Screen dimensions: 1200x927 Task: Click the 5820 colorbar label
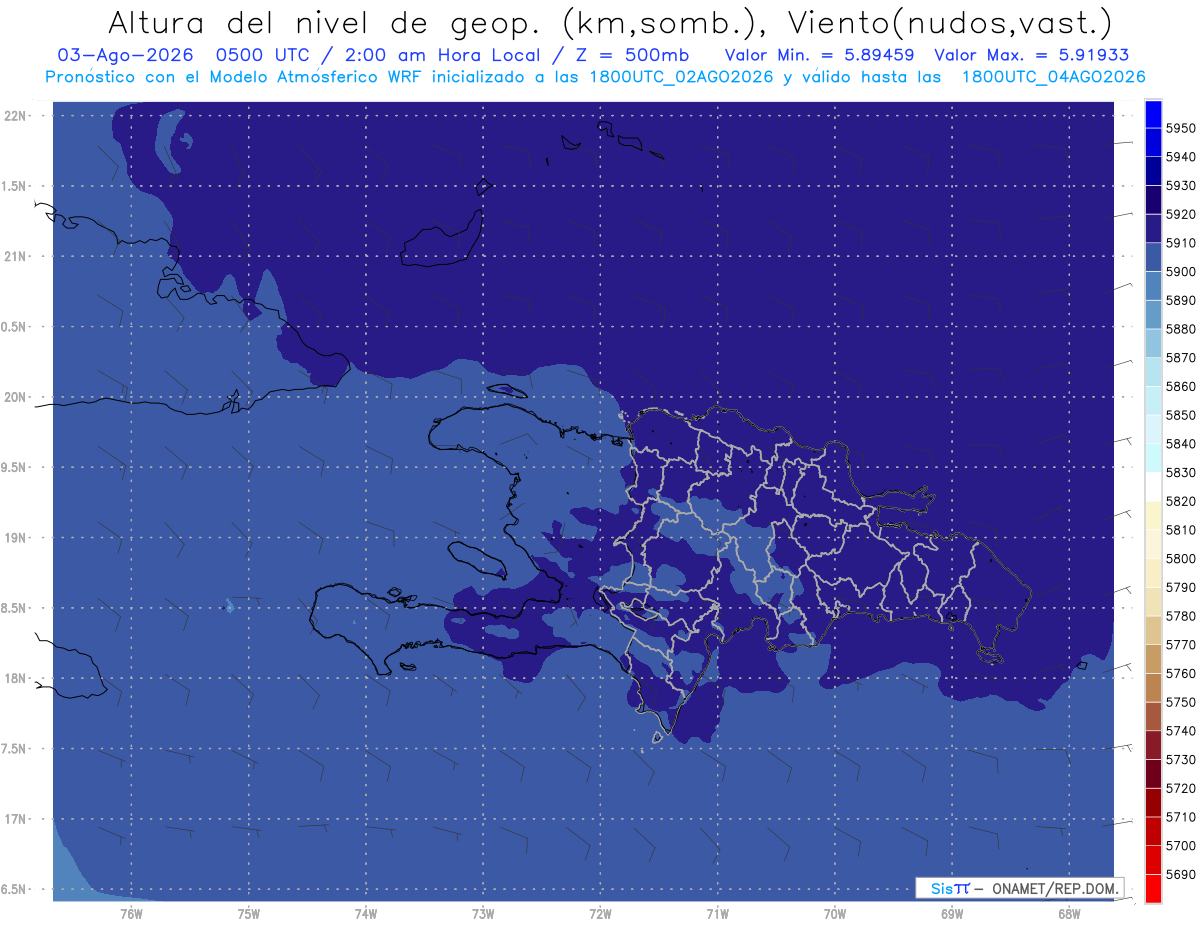click(x=1180, y=501)
